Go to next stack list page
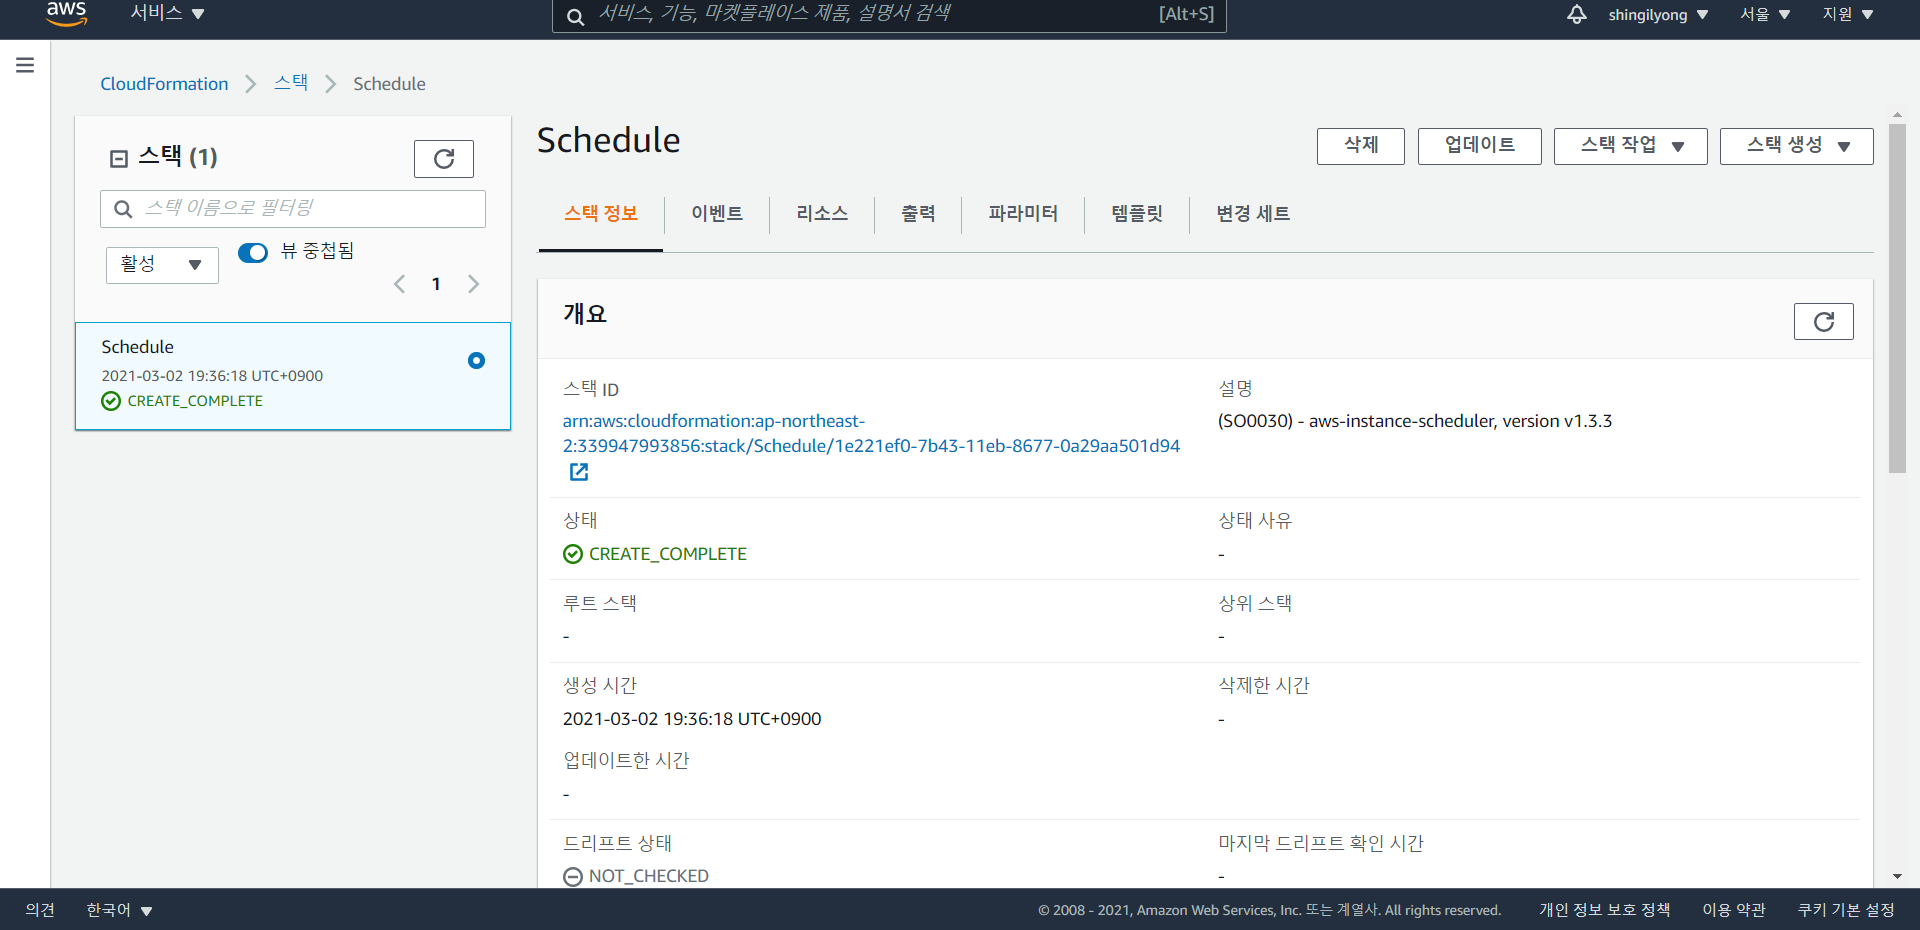1920x930 pixels. click(473, 284)
